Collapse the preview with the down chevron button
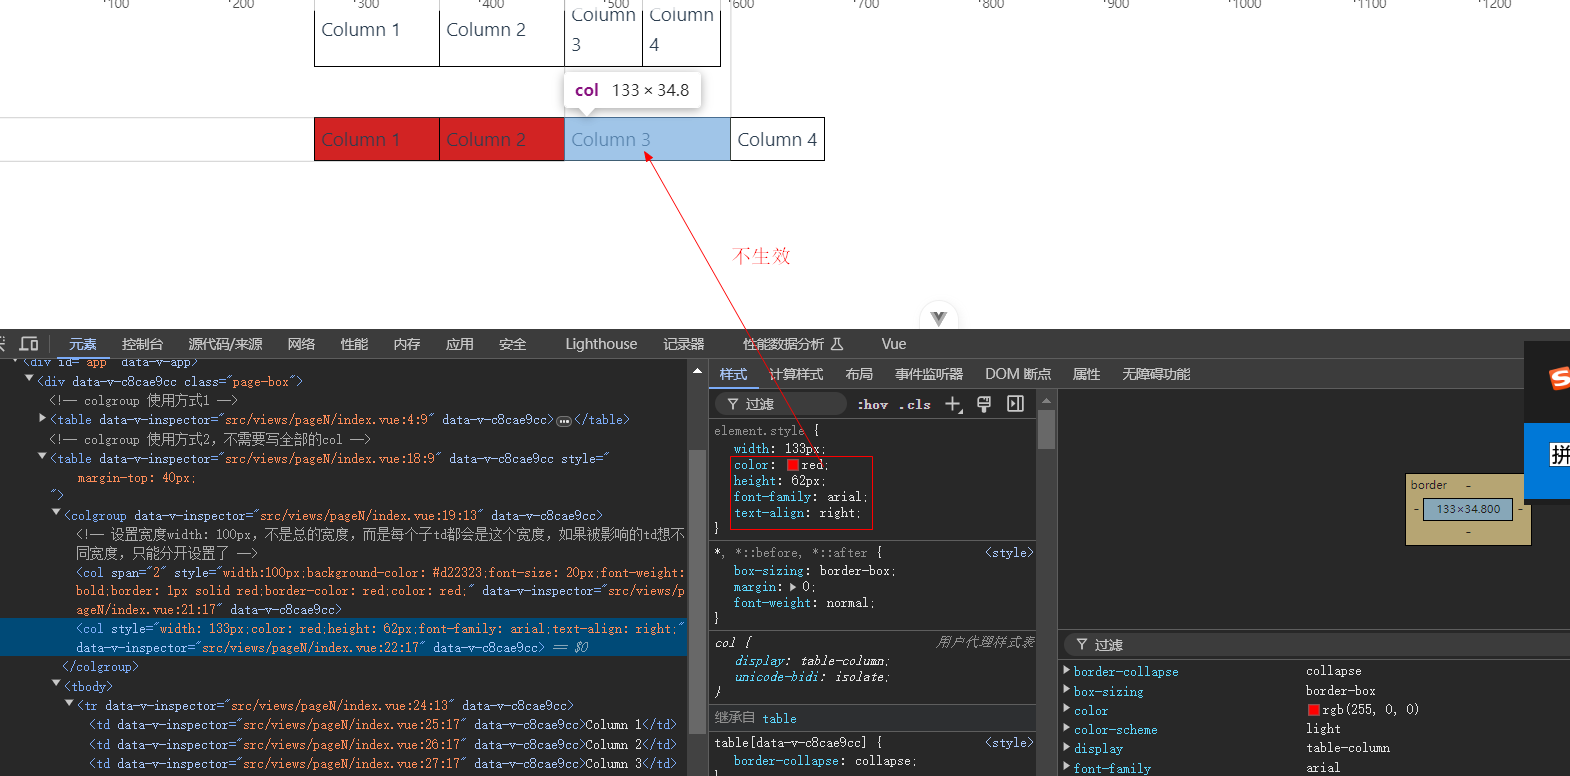1570x776 pixels. (x=938, y=318)
